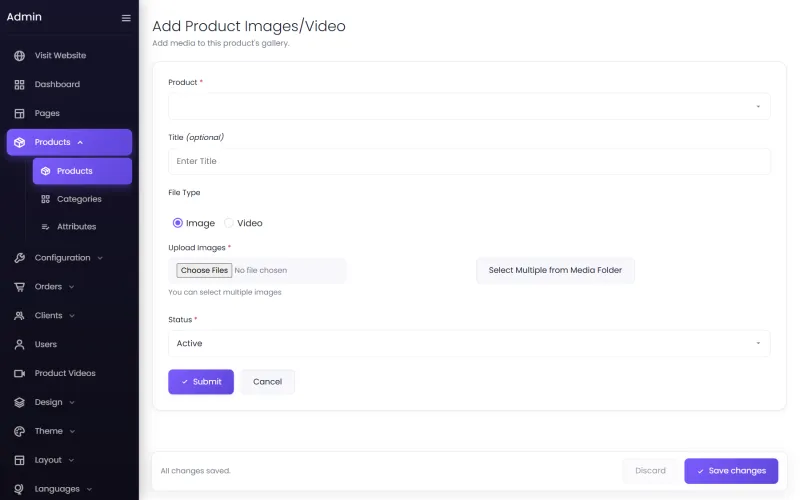Collapse the Products menu chevron
This screenshot has height=500, width=800.
click(80, 142)
